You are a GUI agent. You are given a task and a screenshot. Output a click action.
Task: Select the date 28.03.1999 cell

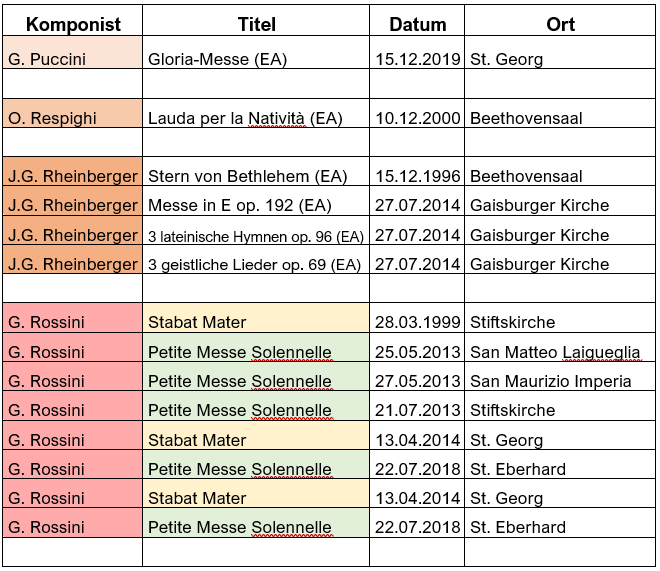(x=417, y=318)
